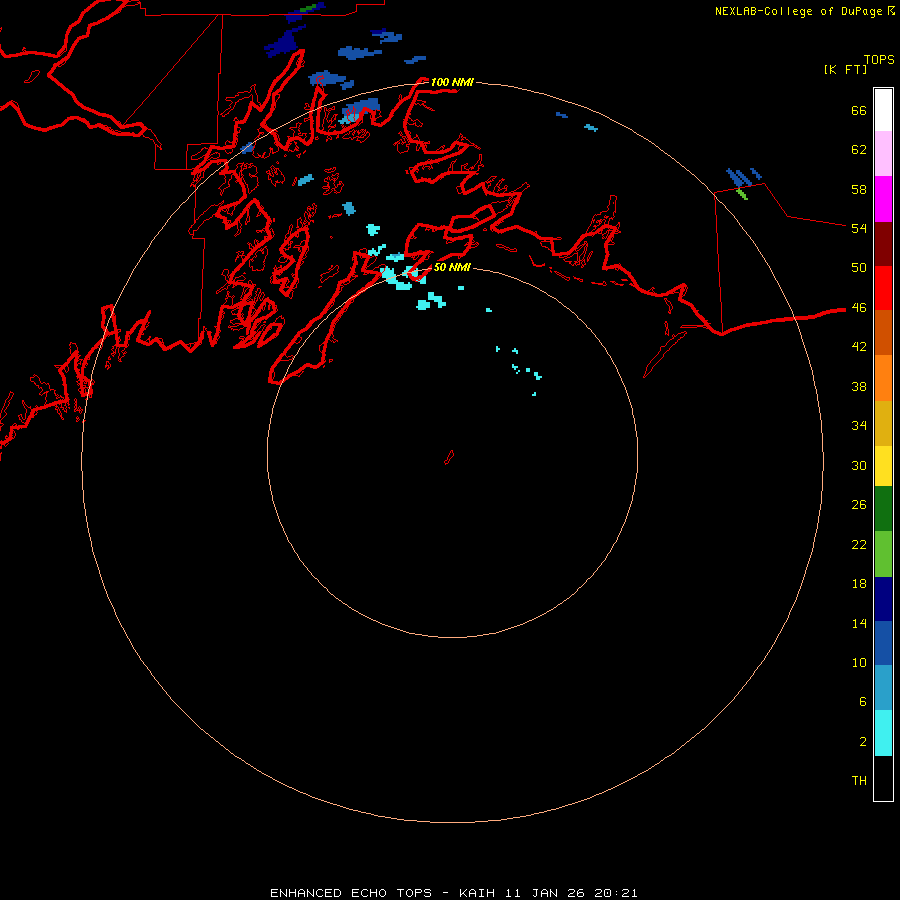
Task: Select the dark red 54 kft legend swatch
Action: point(883,244)
